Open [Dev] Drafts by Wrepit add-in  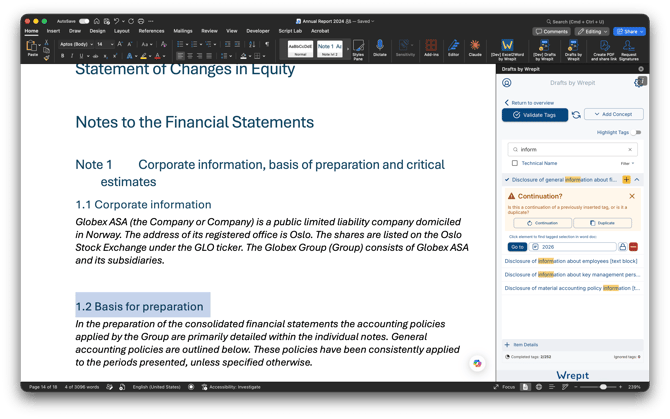coord(544,50)
